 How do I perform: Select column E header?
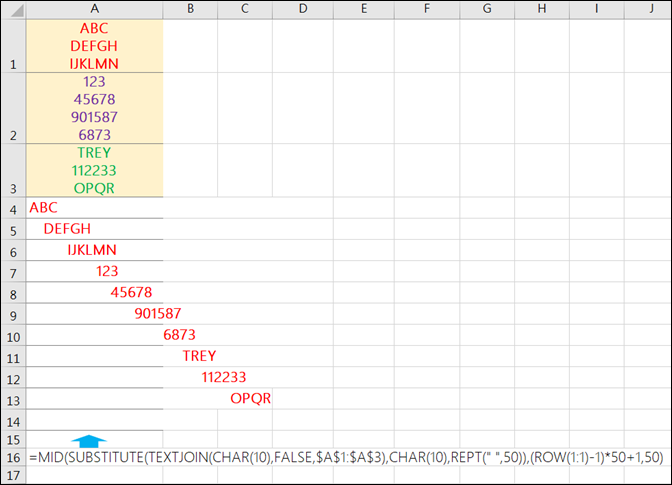click(x=364, y=9)
